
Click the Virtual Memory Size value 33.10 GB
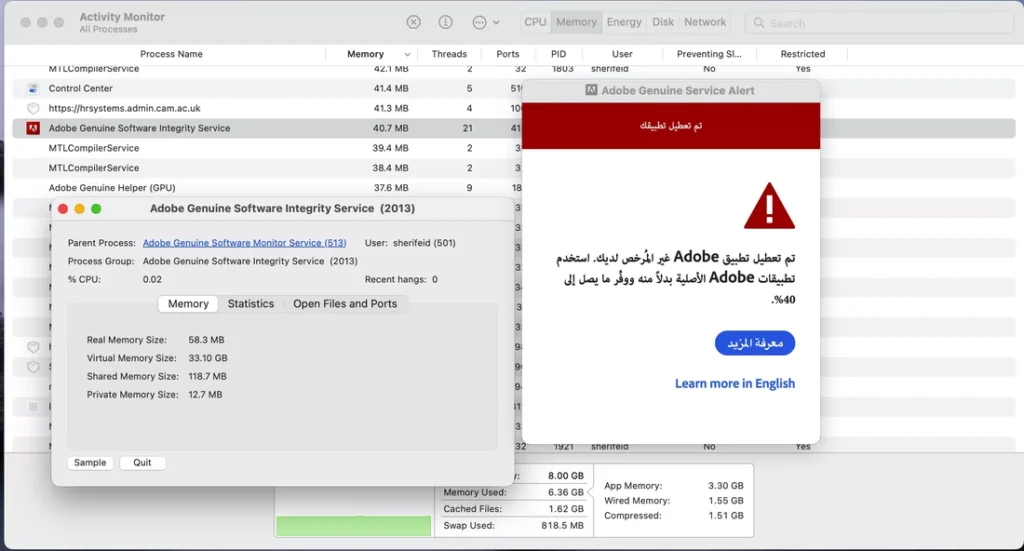(208, 358)
